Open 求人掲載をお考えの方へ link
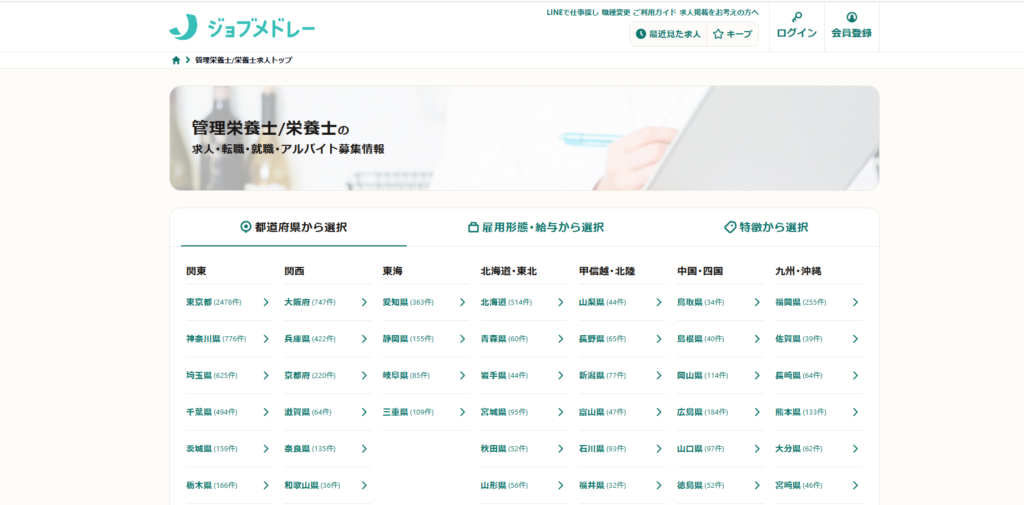1024x505 pixels. [x=719, y=12]
